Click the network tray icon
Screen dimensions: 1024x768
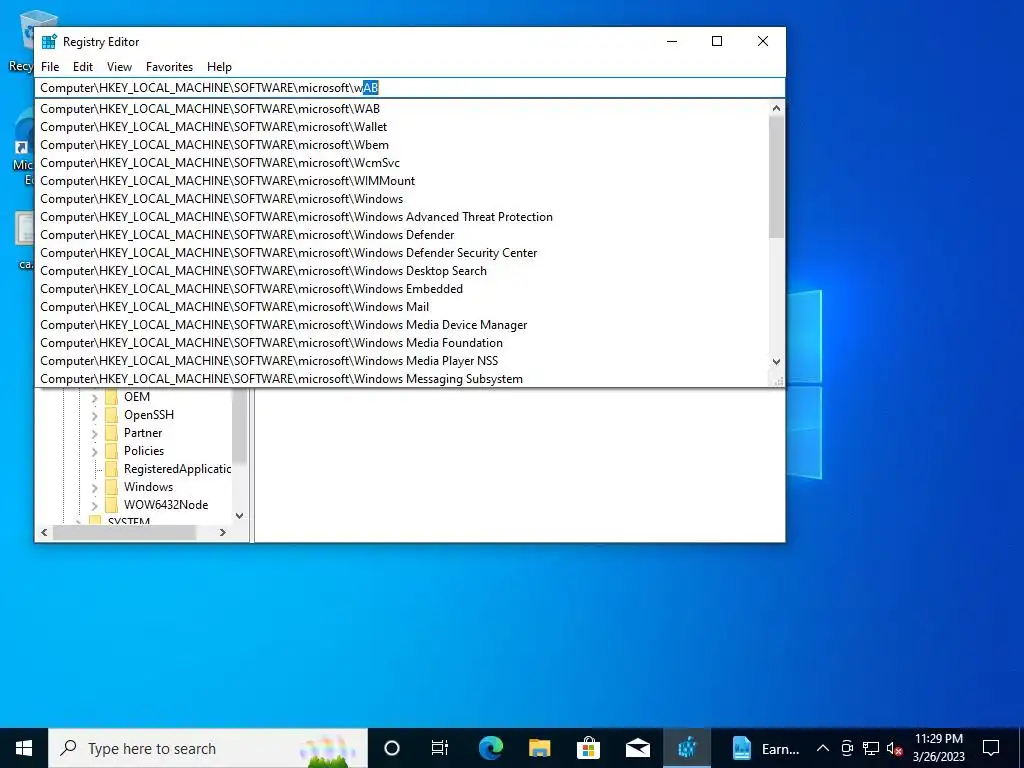point(871,748)
